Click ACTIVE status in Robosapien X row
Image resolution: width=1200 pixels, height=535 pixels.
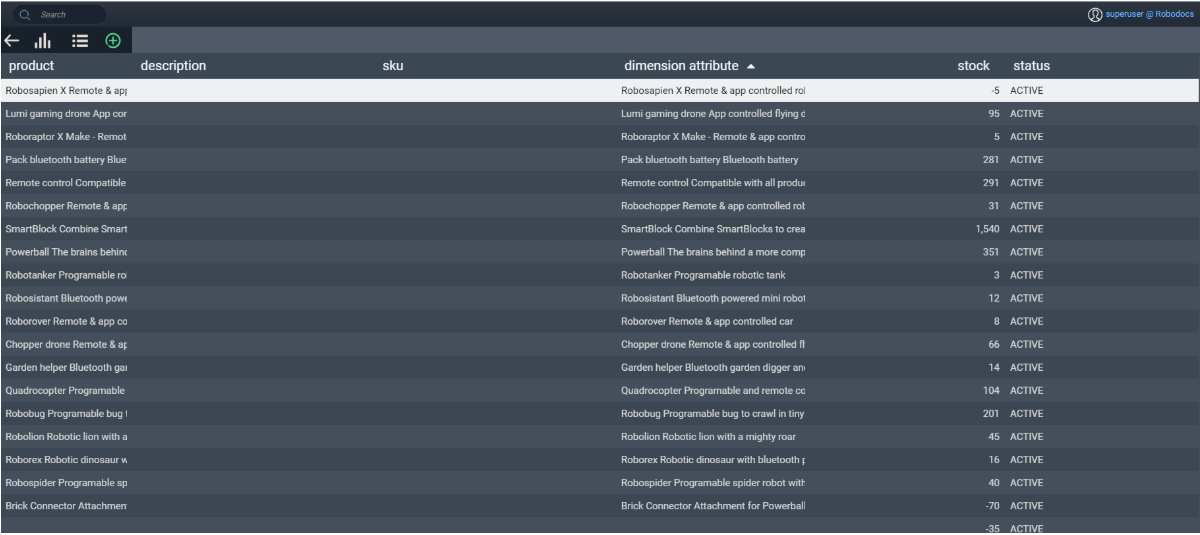[x=1026, y=90]
